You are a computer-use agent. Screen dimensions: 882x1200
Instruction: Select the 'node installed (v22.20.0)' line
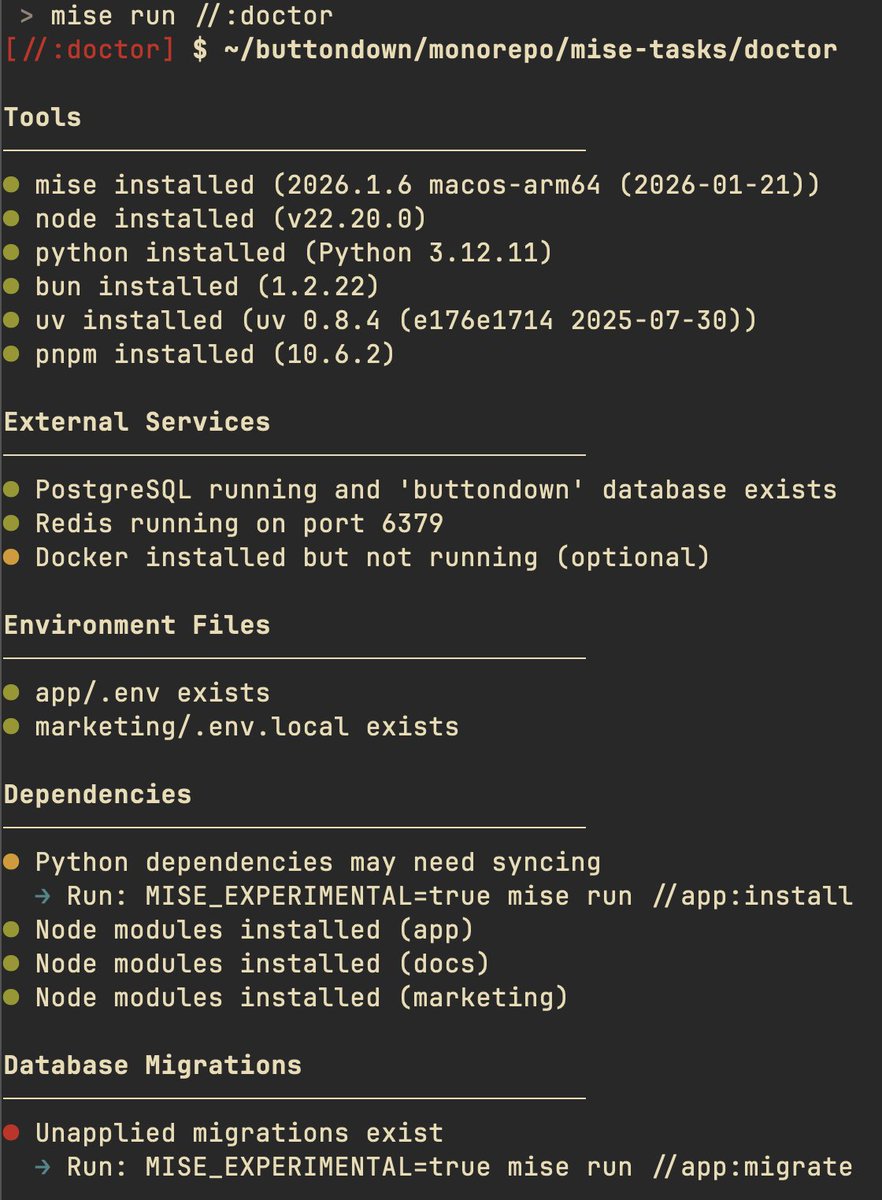231,219
